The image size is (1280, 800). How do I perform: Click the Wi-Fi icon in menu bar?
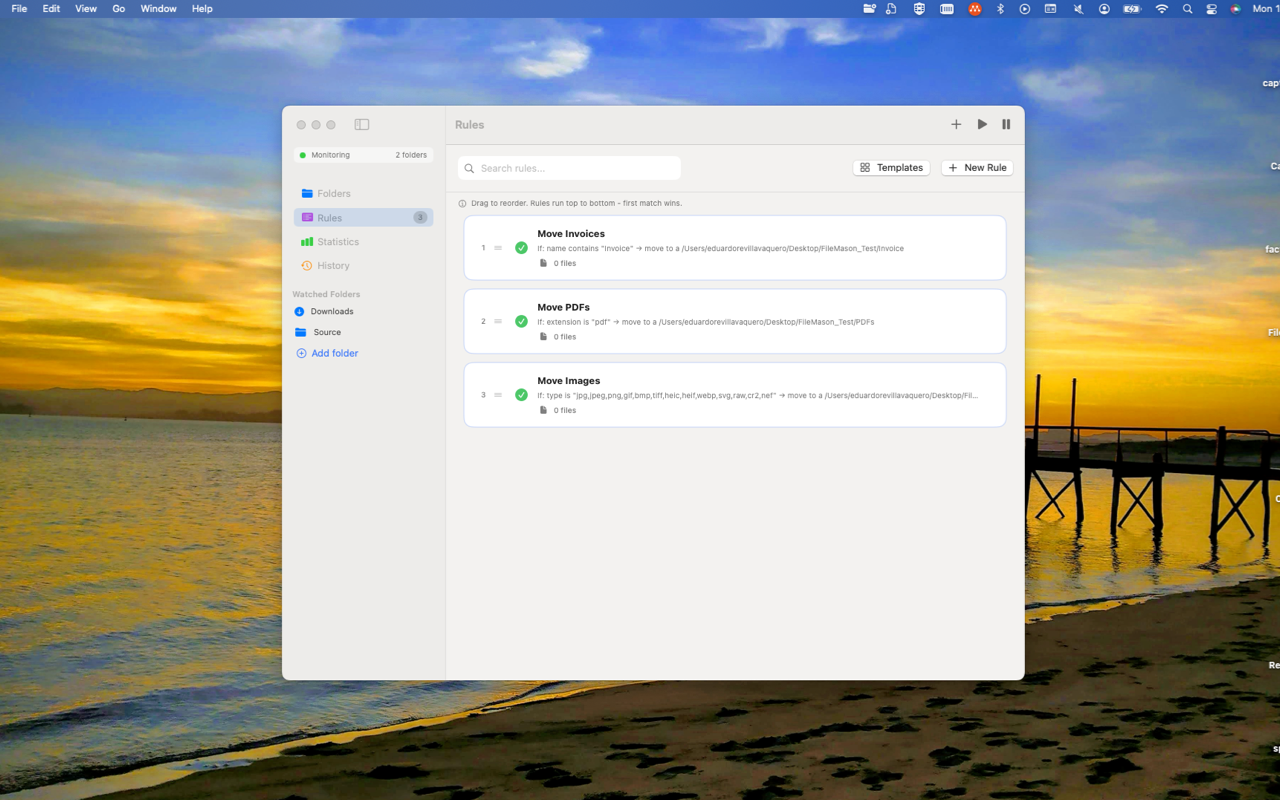coord(1161,8)
